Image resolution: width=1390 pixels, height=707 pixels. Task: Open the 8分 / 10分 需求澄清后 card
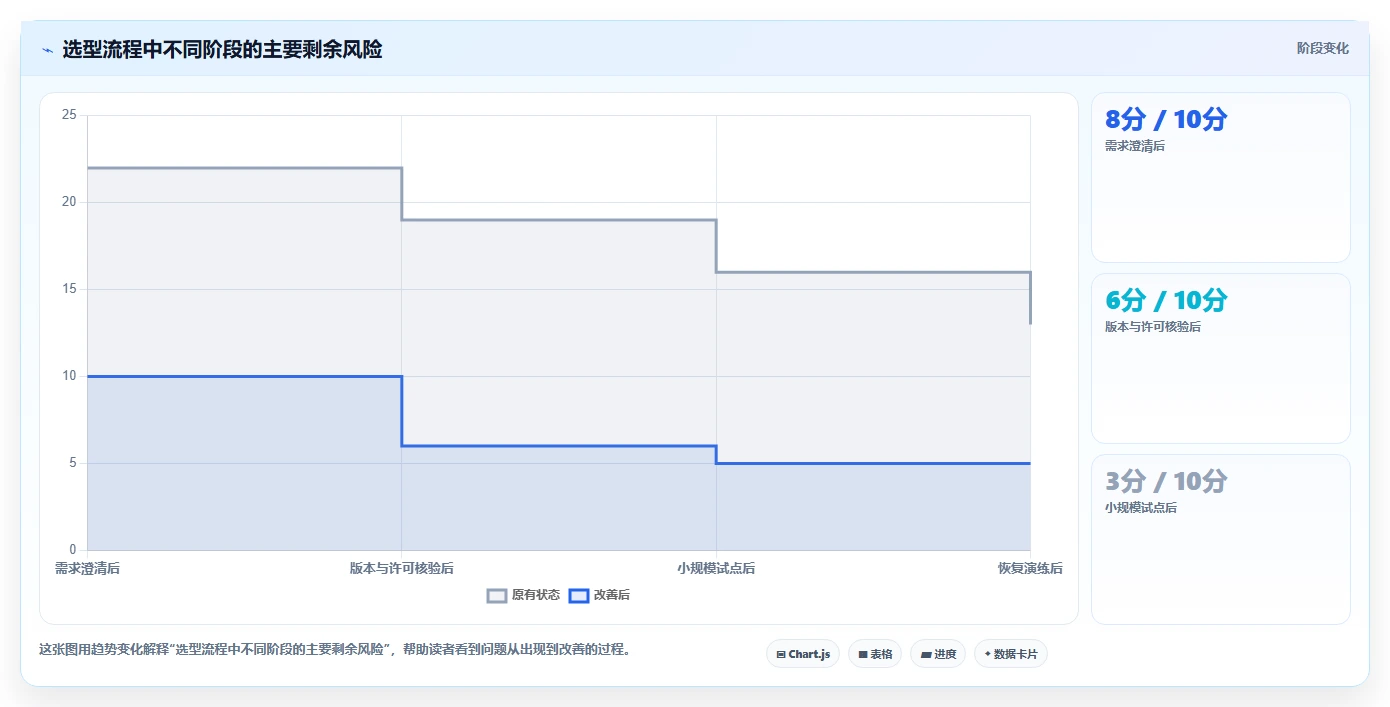[1221, 178]
